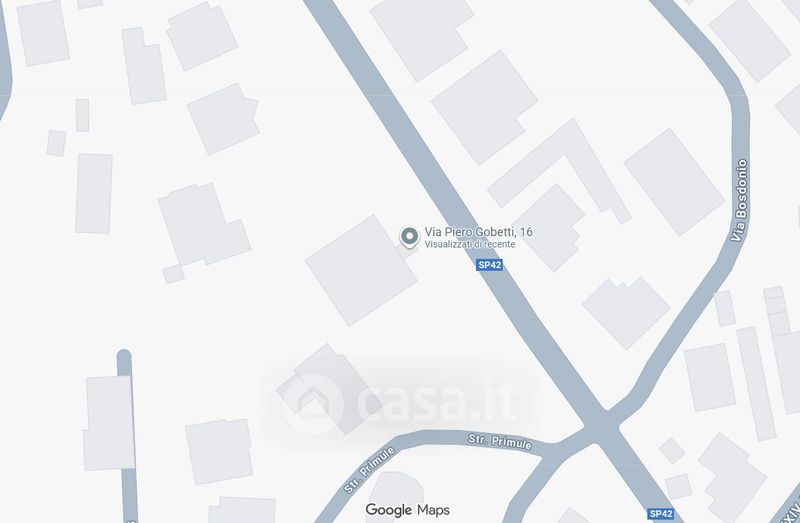
Task: Click the location pin marker icon
Action: coord(409,237)
